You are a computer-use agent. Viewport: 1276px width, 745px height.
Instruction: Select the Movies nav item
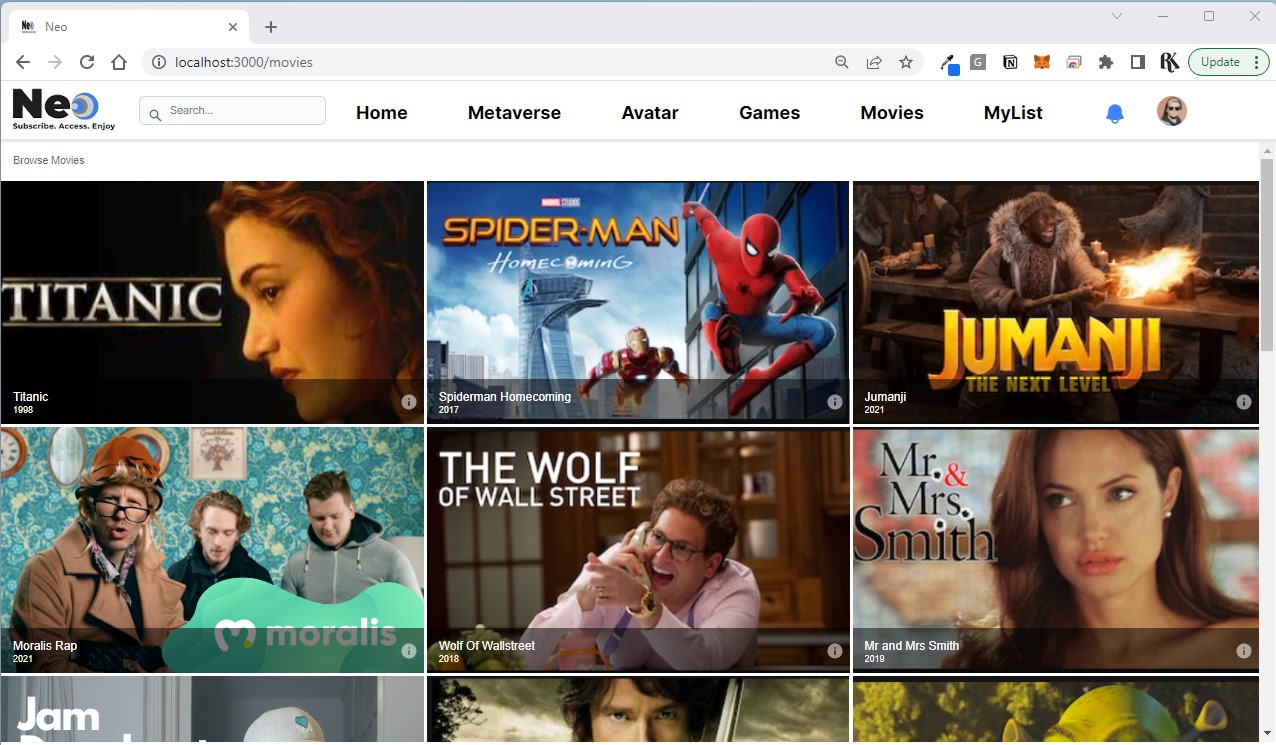coord(892,113)
